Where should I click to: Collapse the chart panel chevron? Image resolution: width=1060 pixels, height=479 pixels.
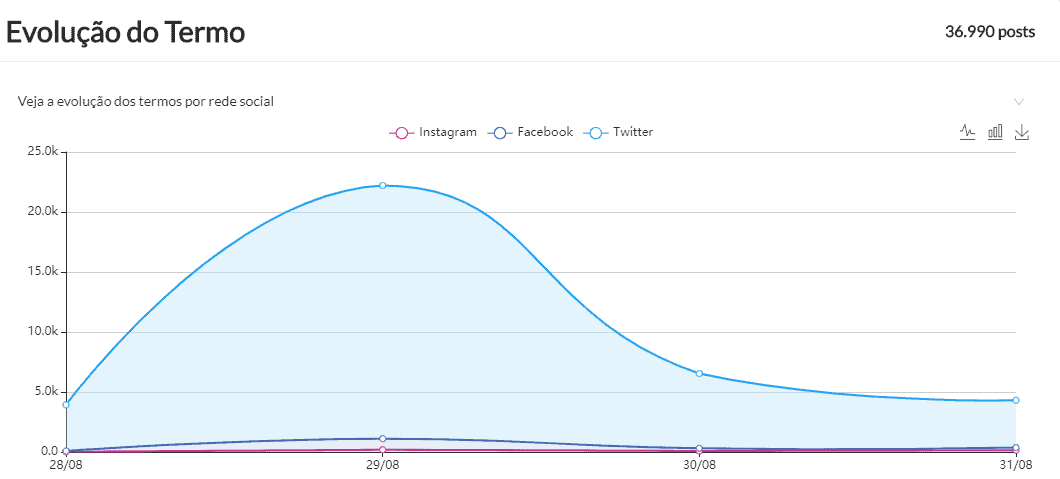click(1019, 102)
